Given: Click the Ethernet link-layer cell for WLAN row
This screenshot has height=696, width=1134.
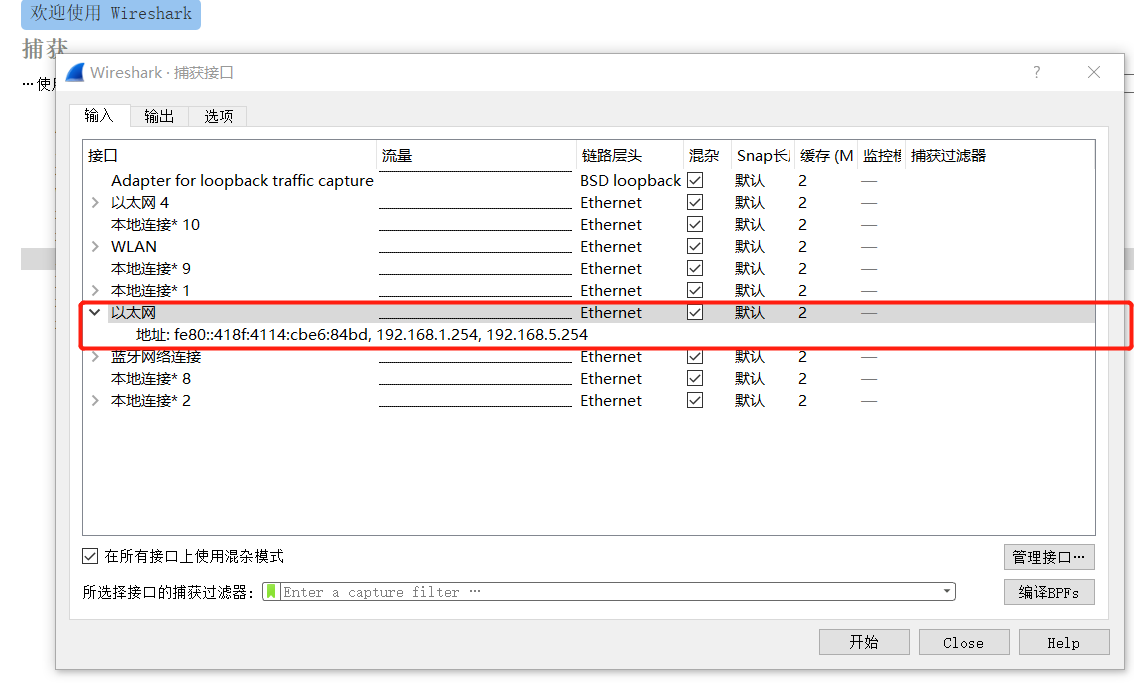Looking at the screenshot, I should click(x=610, y=247).
